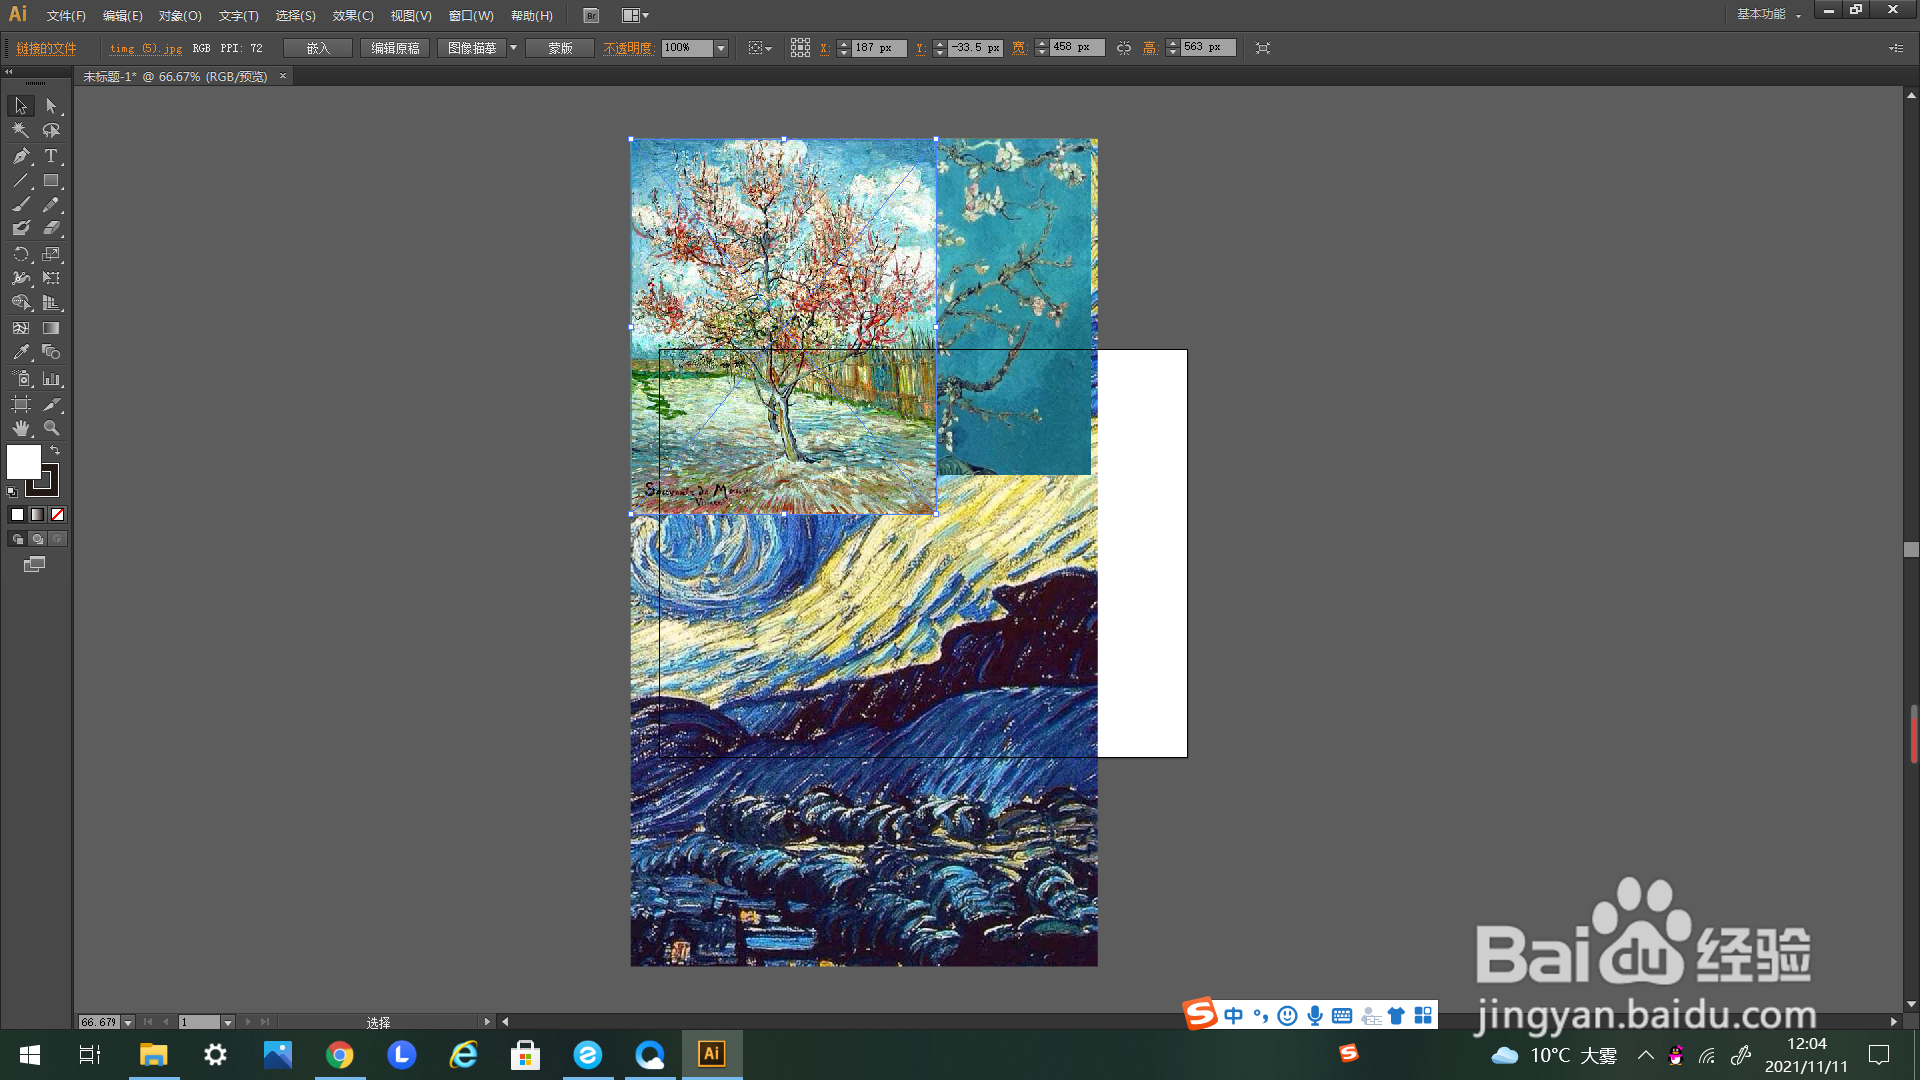The height and width of the screenshot is (1080, 1920).
Task: Open the 对象(O) menu
Action: [x=180, y=16]
